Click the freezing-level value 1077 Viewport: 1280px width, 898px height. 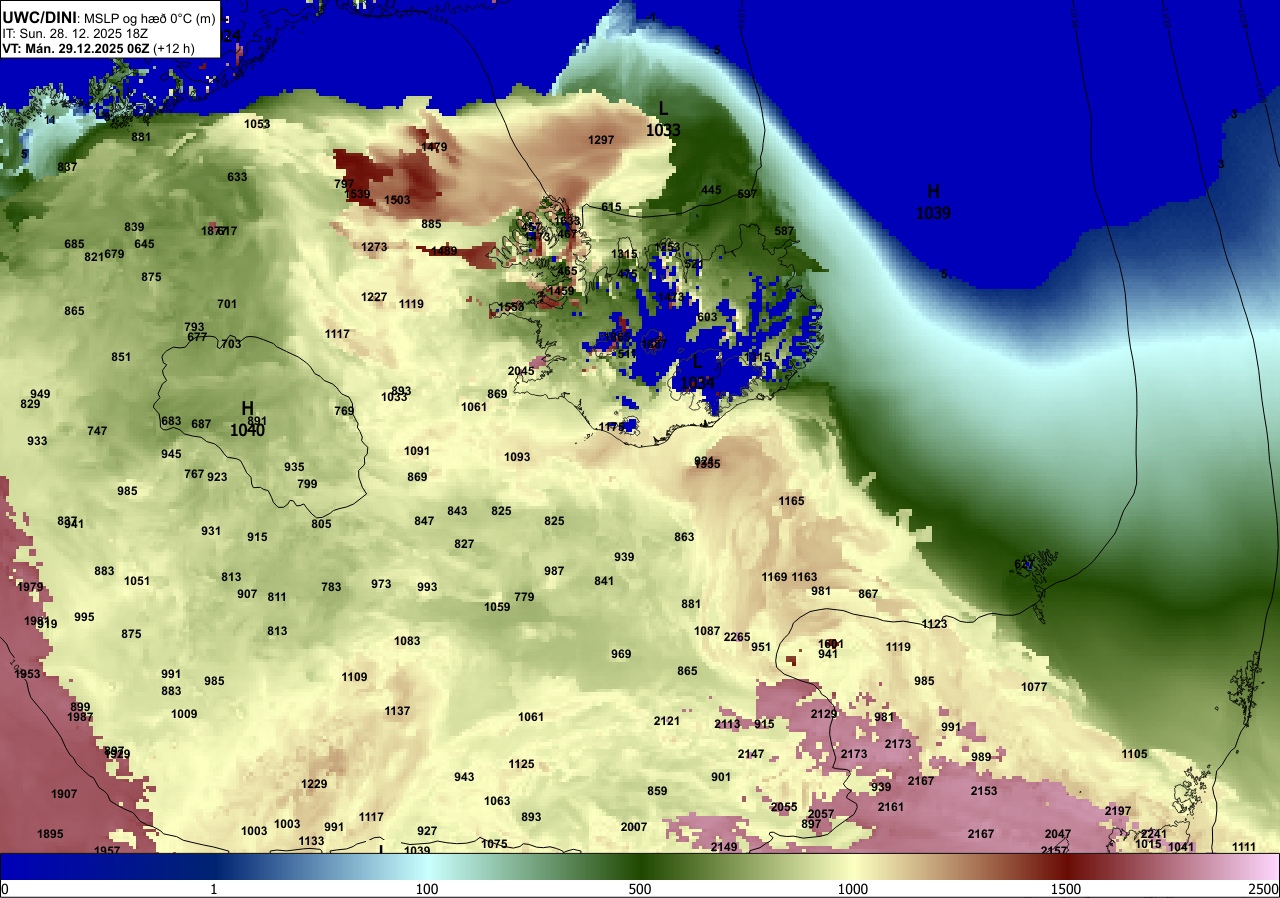1034,687
